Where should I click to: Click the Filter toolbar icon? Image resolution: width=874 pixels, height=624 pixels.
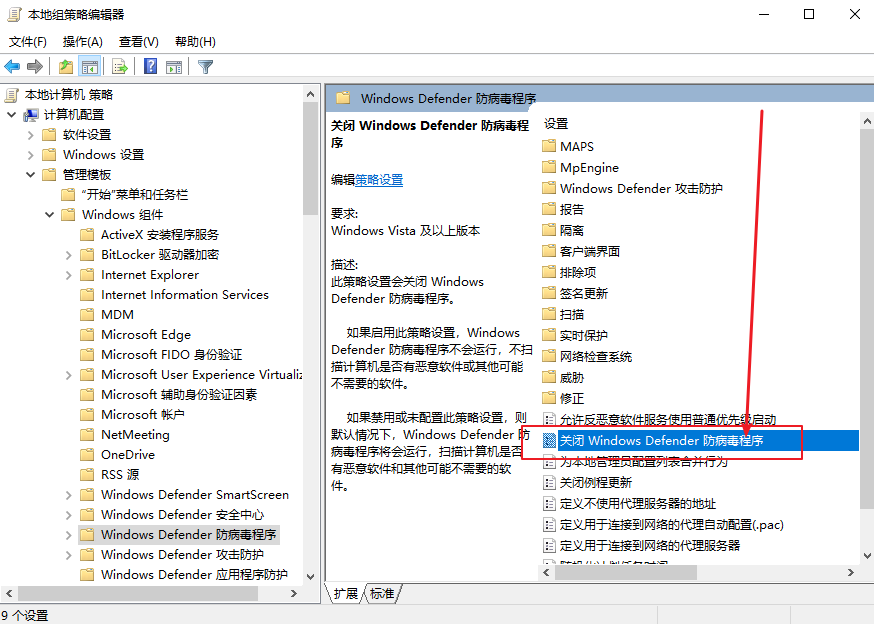pyautogui.click(x=204, y=67)
